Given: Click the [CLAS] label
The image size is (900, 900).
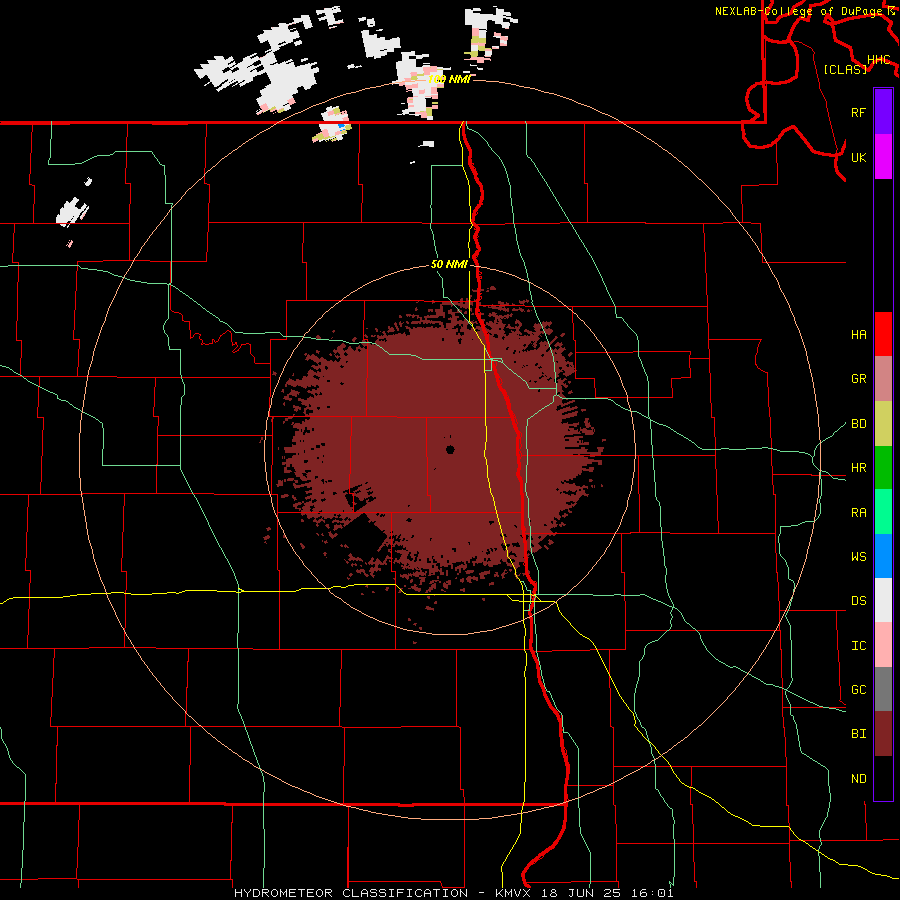Looking at the screenshot, I should tap(845, 69).
